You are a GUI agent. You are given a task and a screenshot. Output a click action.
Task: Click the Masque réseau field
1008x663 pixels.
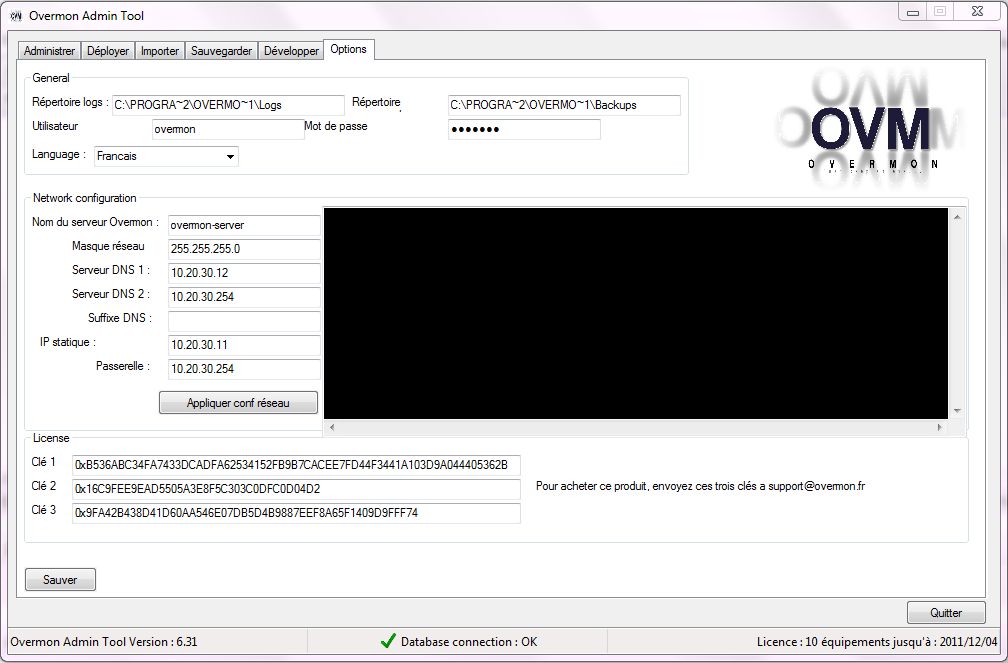244,249
